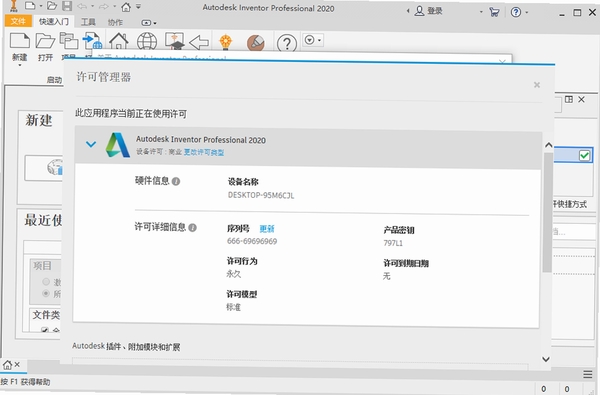
Task: Open the New file dropdown arrow in quick access
Action: click(x=41, y=6)
